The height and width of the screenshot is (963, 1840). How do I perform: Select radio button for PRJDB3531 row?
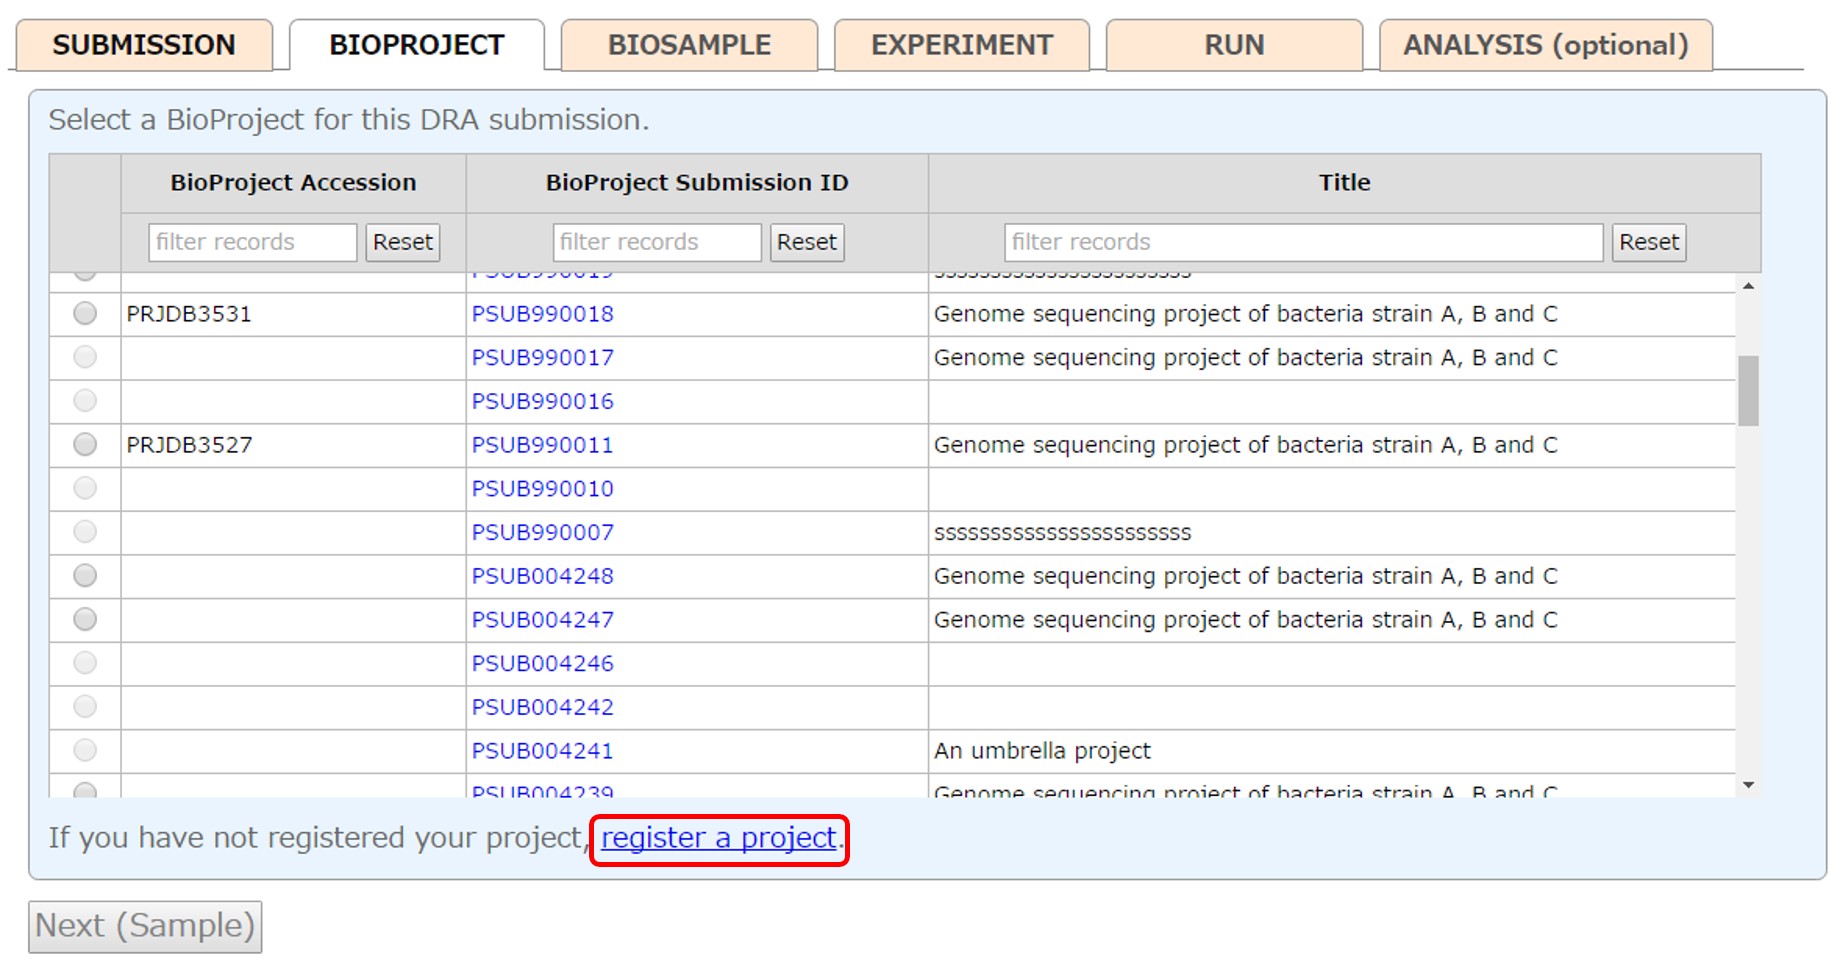point(85,314)
